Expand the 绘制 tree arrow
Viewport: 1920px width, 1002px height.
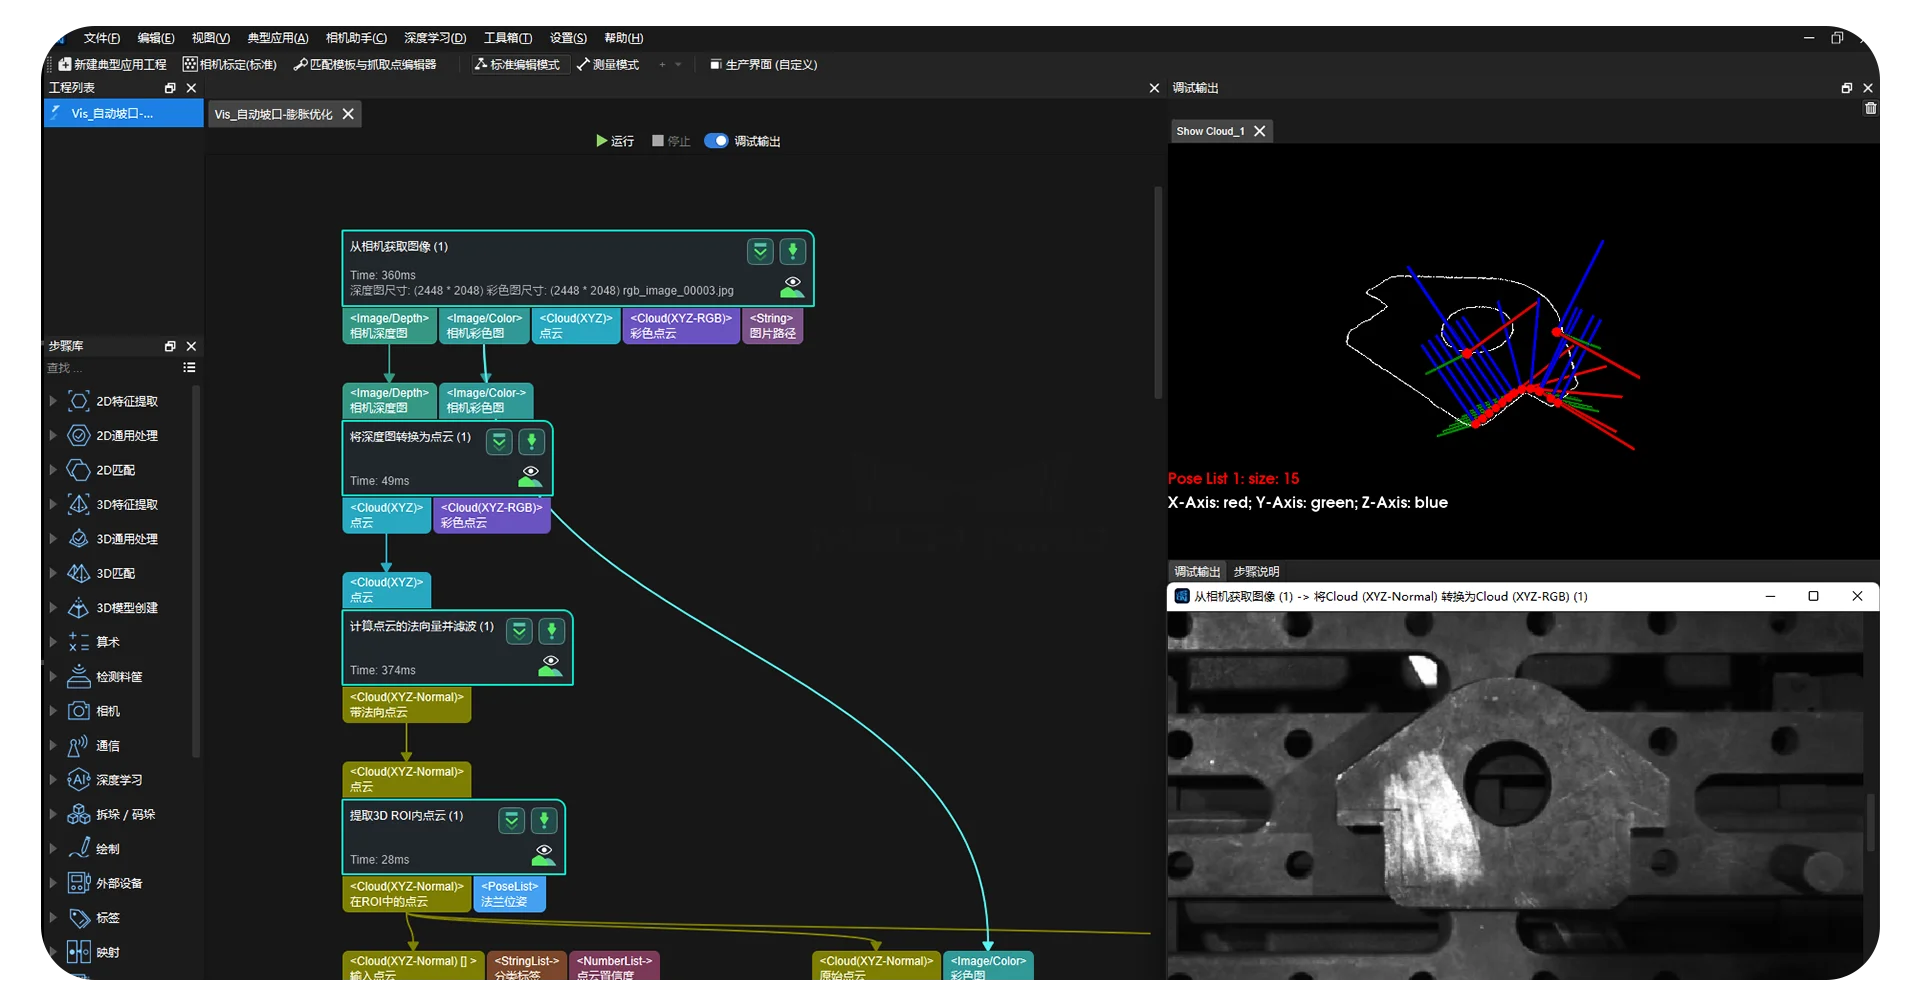click(53, 848)
